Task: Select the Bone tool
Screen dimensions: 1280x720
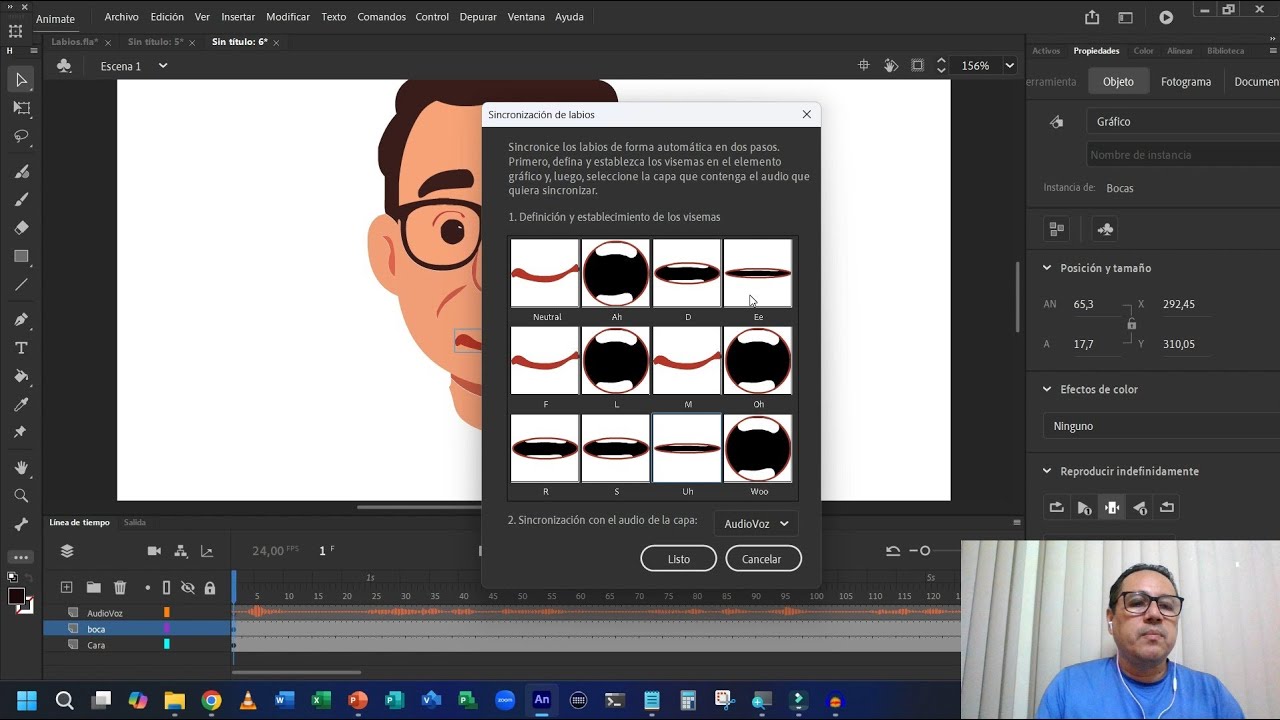Action: [x=21, y=524]
